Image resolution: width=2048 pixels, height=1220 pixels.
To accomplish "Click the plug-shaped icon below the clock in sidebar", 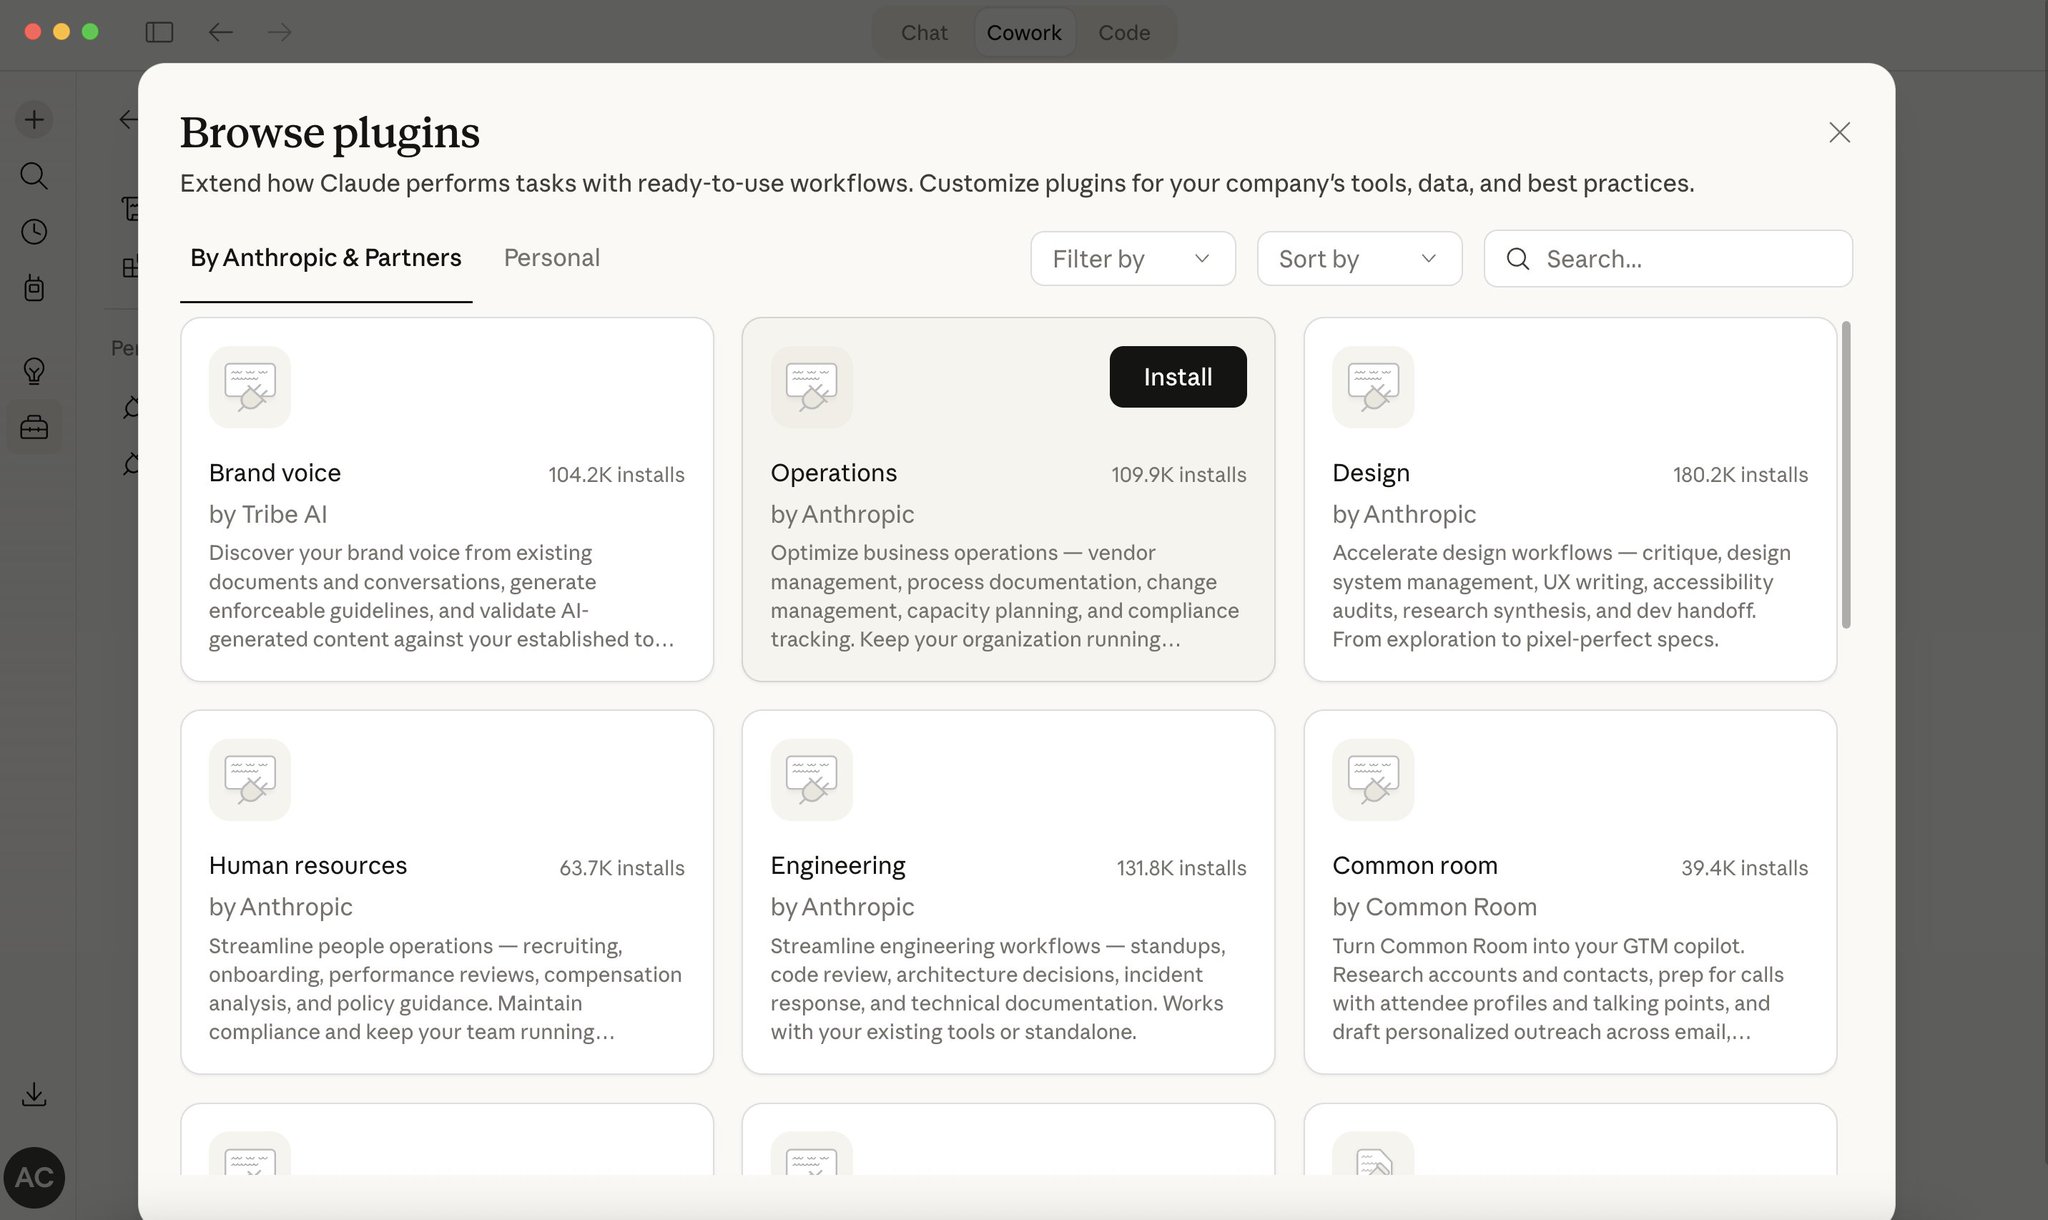I will click(34, 289).
